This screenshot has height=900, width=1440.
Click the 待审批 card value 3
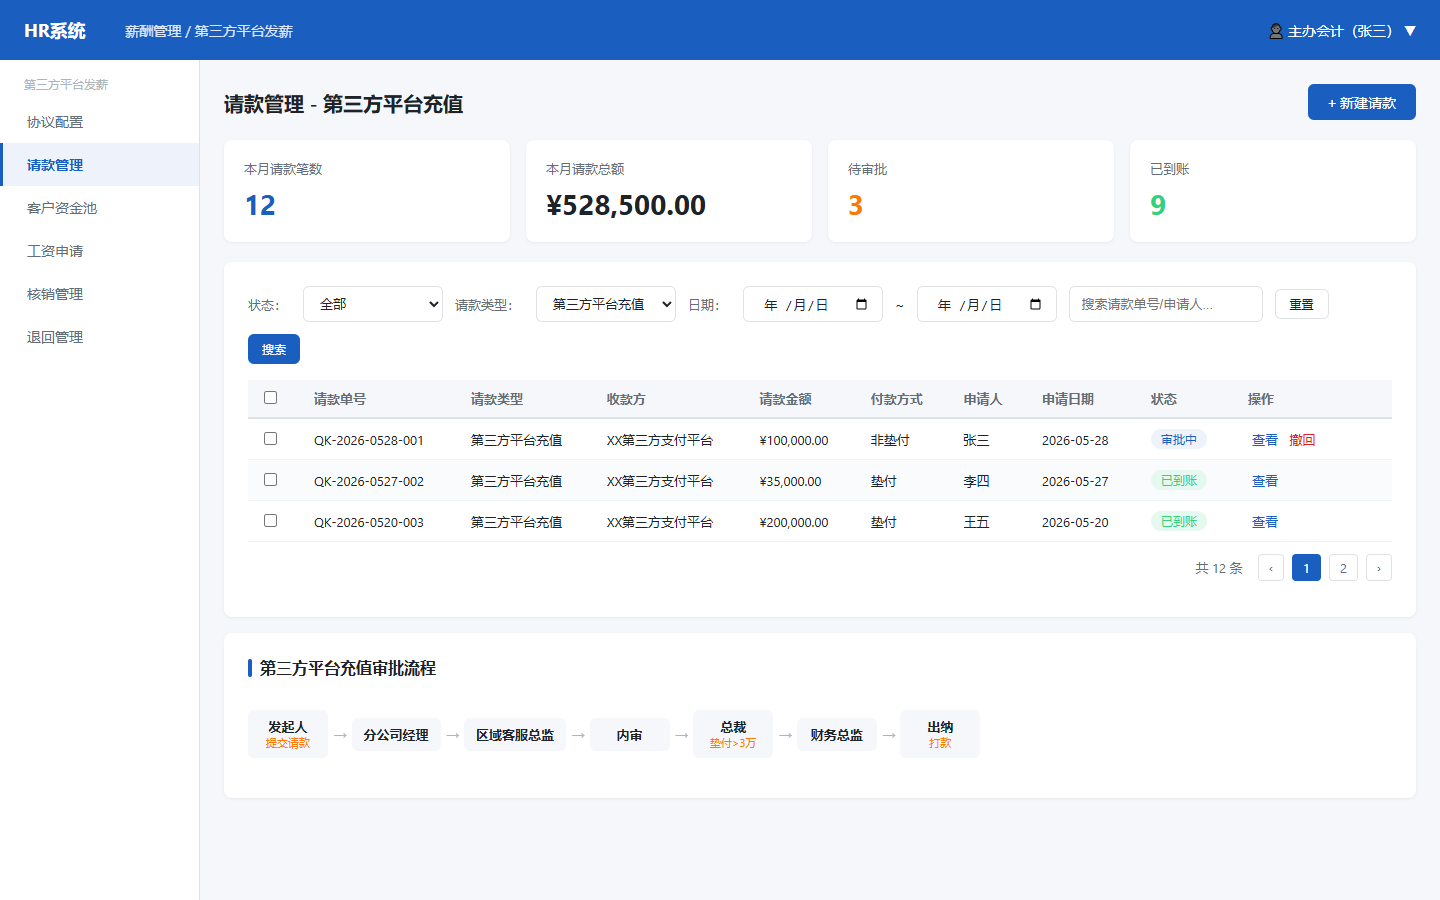[x=855, y=205]
